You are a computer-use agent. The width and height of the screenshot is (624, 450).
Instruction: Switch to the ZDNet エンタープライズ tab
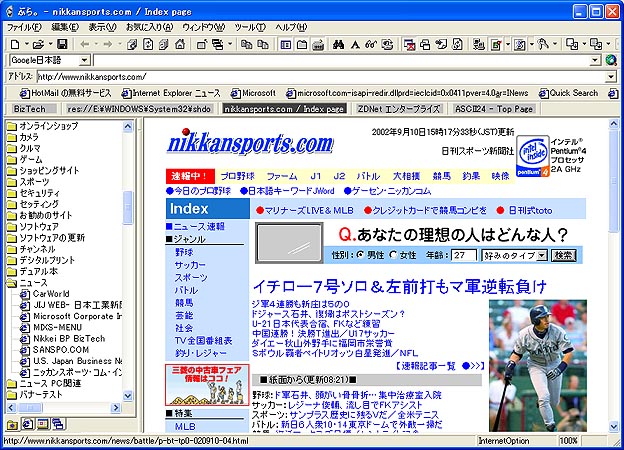pyautogui.click(x=399, y=109)
